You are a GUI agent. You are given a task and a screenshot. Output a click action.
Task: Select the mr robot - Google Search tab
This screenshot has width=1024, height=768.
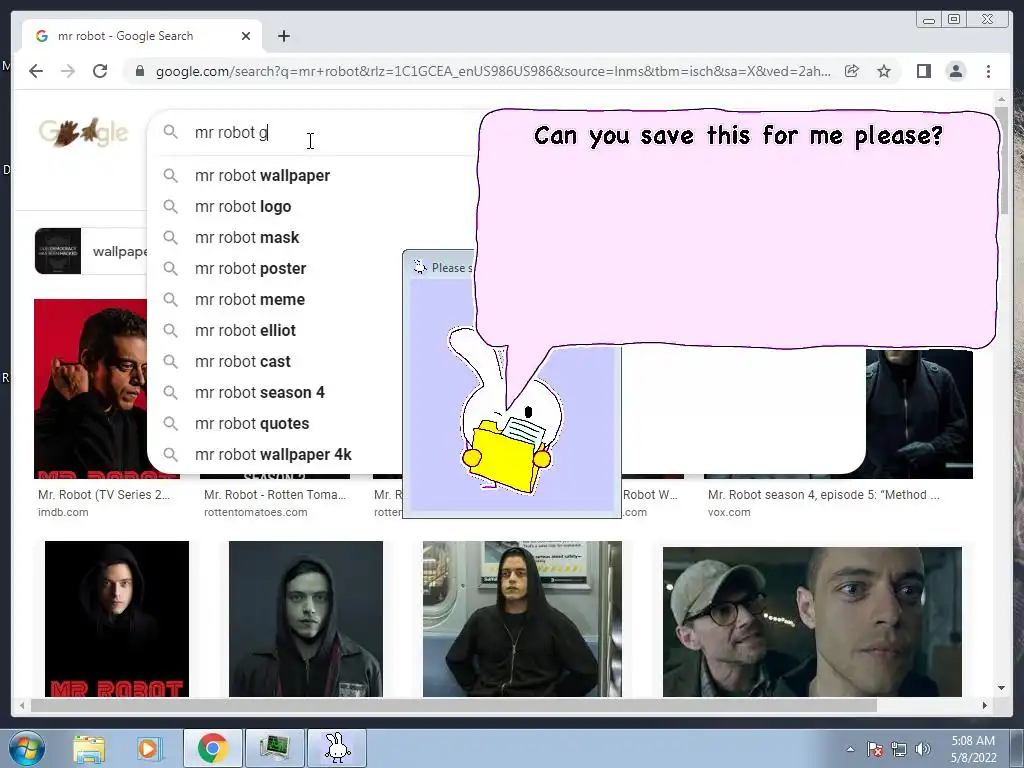point(142,36)
